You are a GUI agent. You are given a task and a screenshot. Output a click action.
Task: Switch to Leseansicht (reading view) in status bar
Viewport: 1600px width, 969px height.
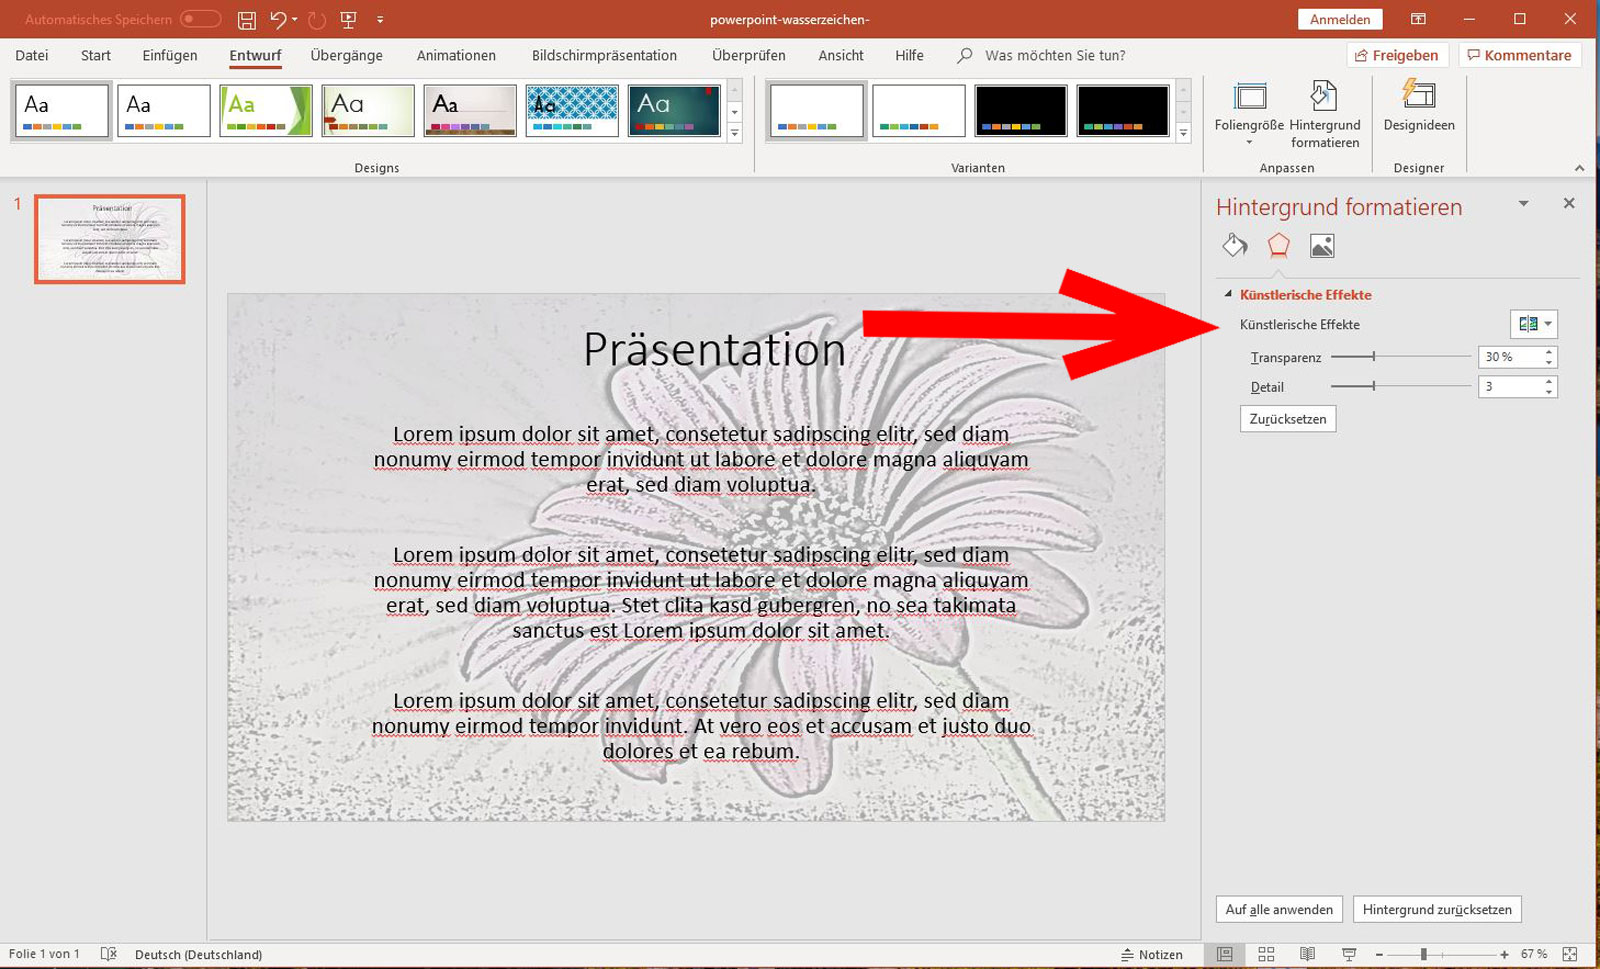[1307, 954]
